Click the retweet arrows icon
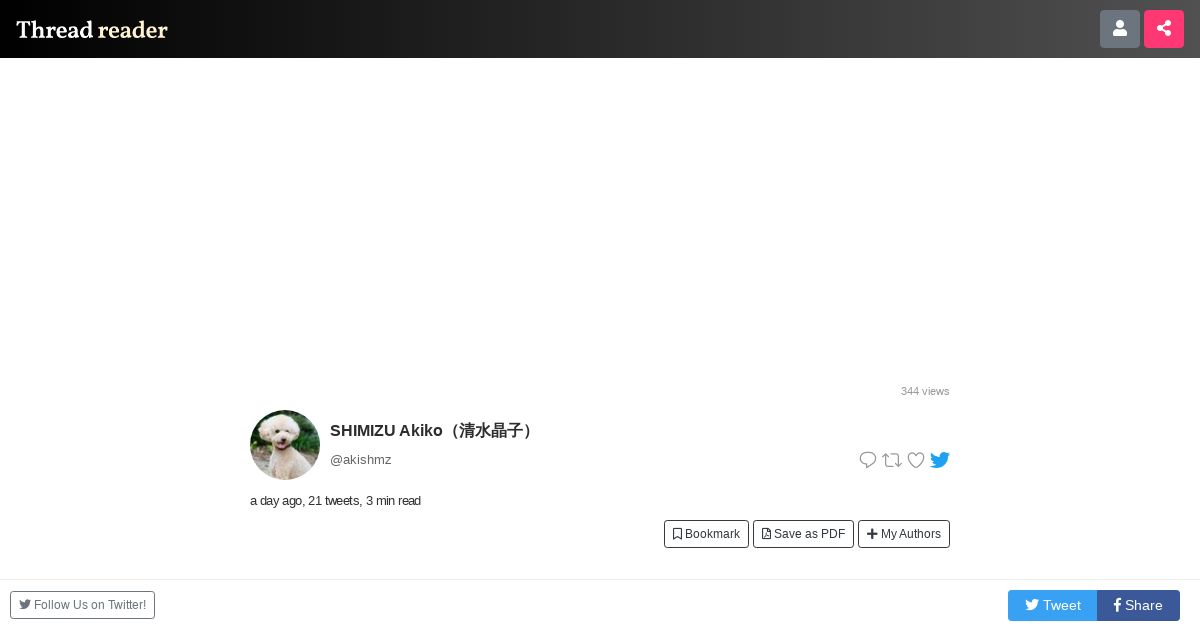Viewport: 1200px width, 630px height. click(x=892, y=460)
